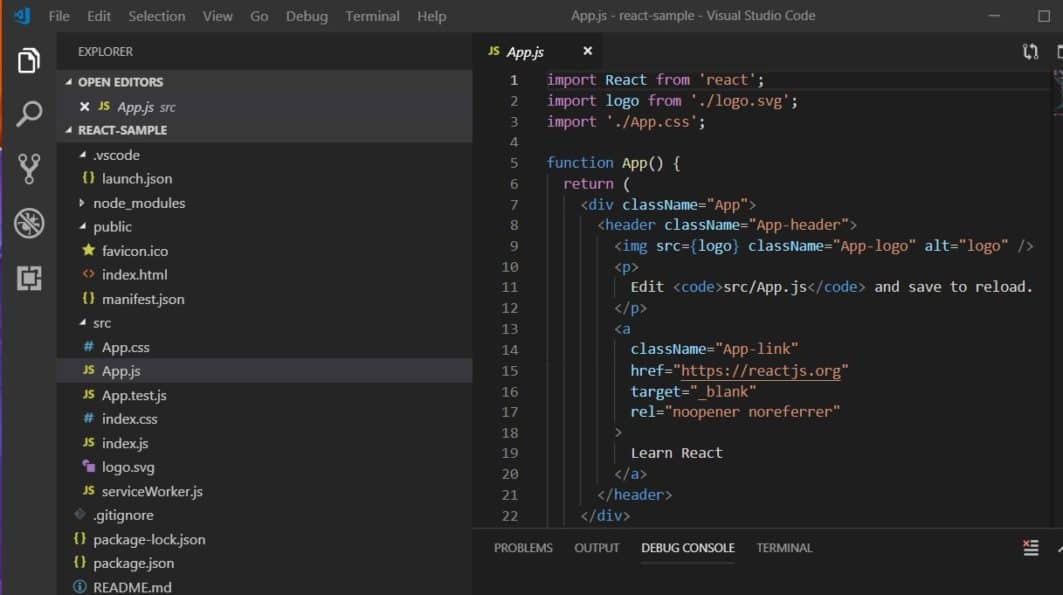1063x595 pixels.
Task: Select the Debug icon in the activity bar
Action: tap(29, 223)
